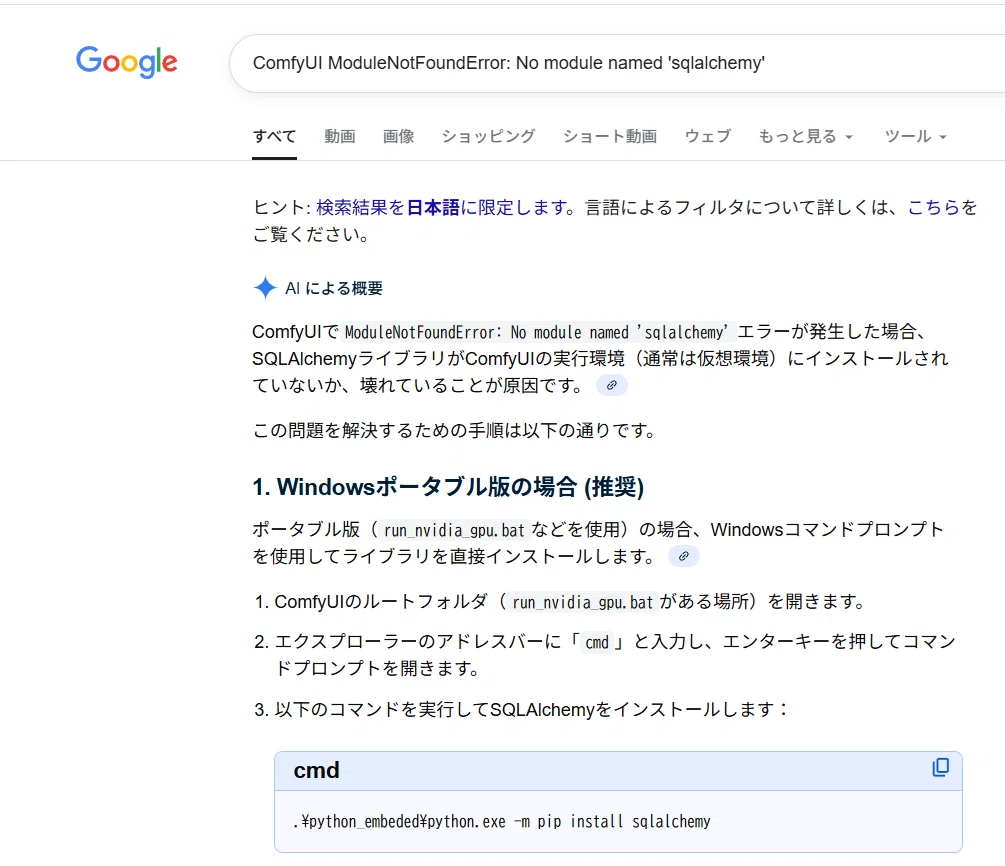Click the 1. Windowsポータブル版の場合 heading
The image size is (1005, 866).
coord(448,487)
